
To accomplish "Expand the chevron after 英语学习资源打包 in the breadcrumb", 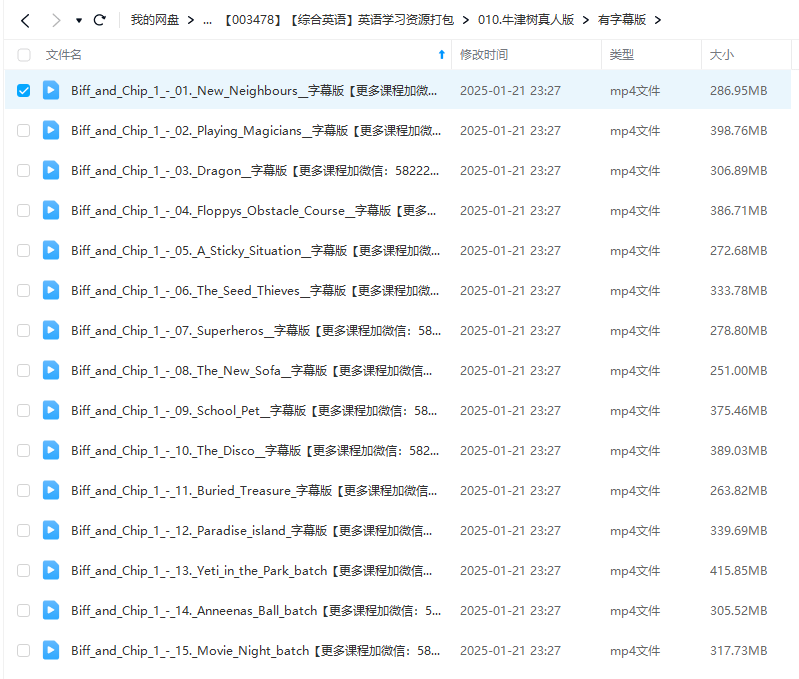I will coord(466,20).
